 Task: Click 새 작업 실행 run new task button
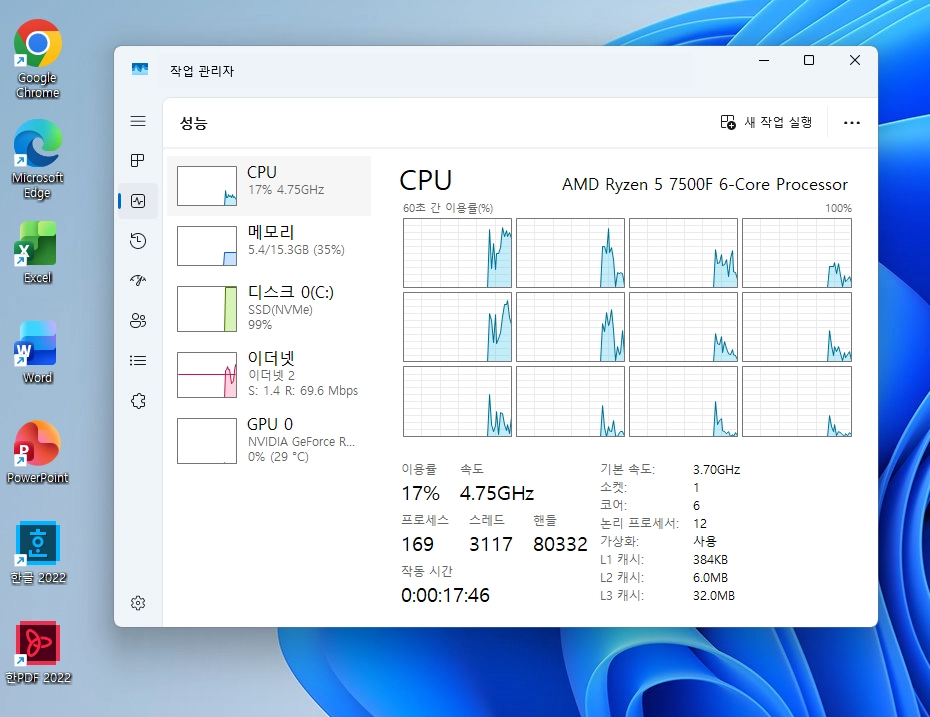click(x=766, y=122)
